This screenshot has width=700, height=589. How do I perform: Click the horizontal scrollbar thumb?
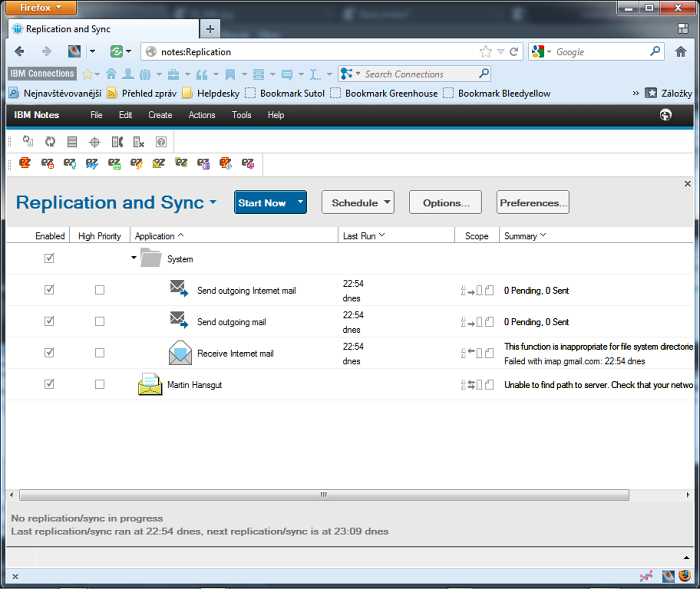pyautogui.click(x=324, y=495)
